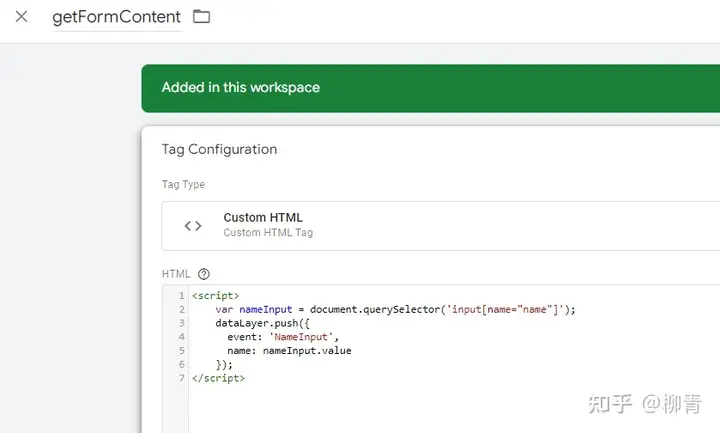
Task: Click the Tag Configuration heading
Action: tap(219, 150)
